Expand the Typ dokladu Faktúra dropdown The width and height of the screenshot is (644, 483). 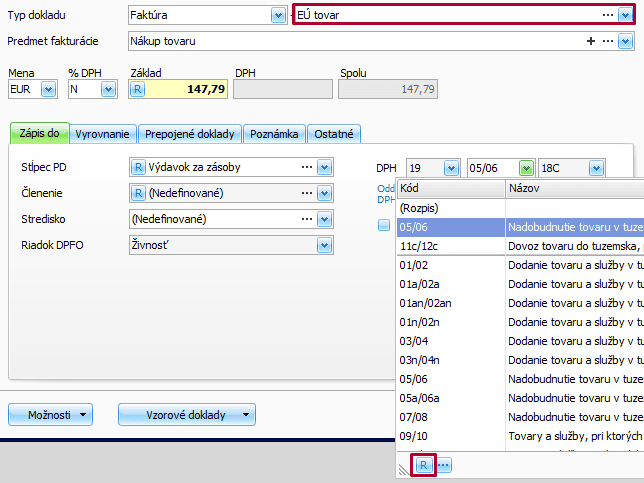point(278,16)
